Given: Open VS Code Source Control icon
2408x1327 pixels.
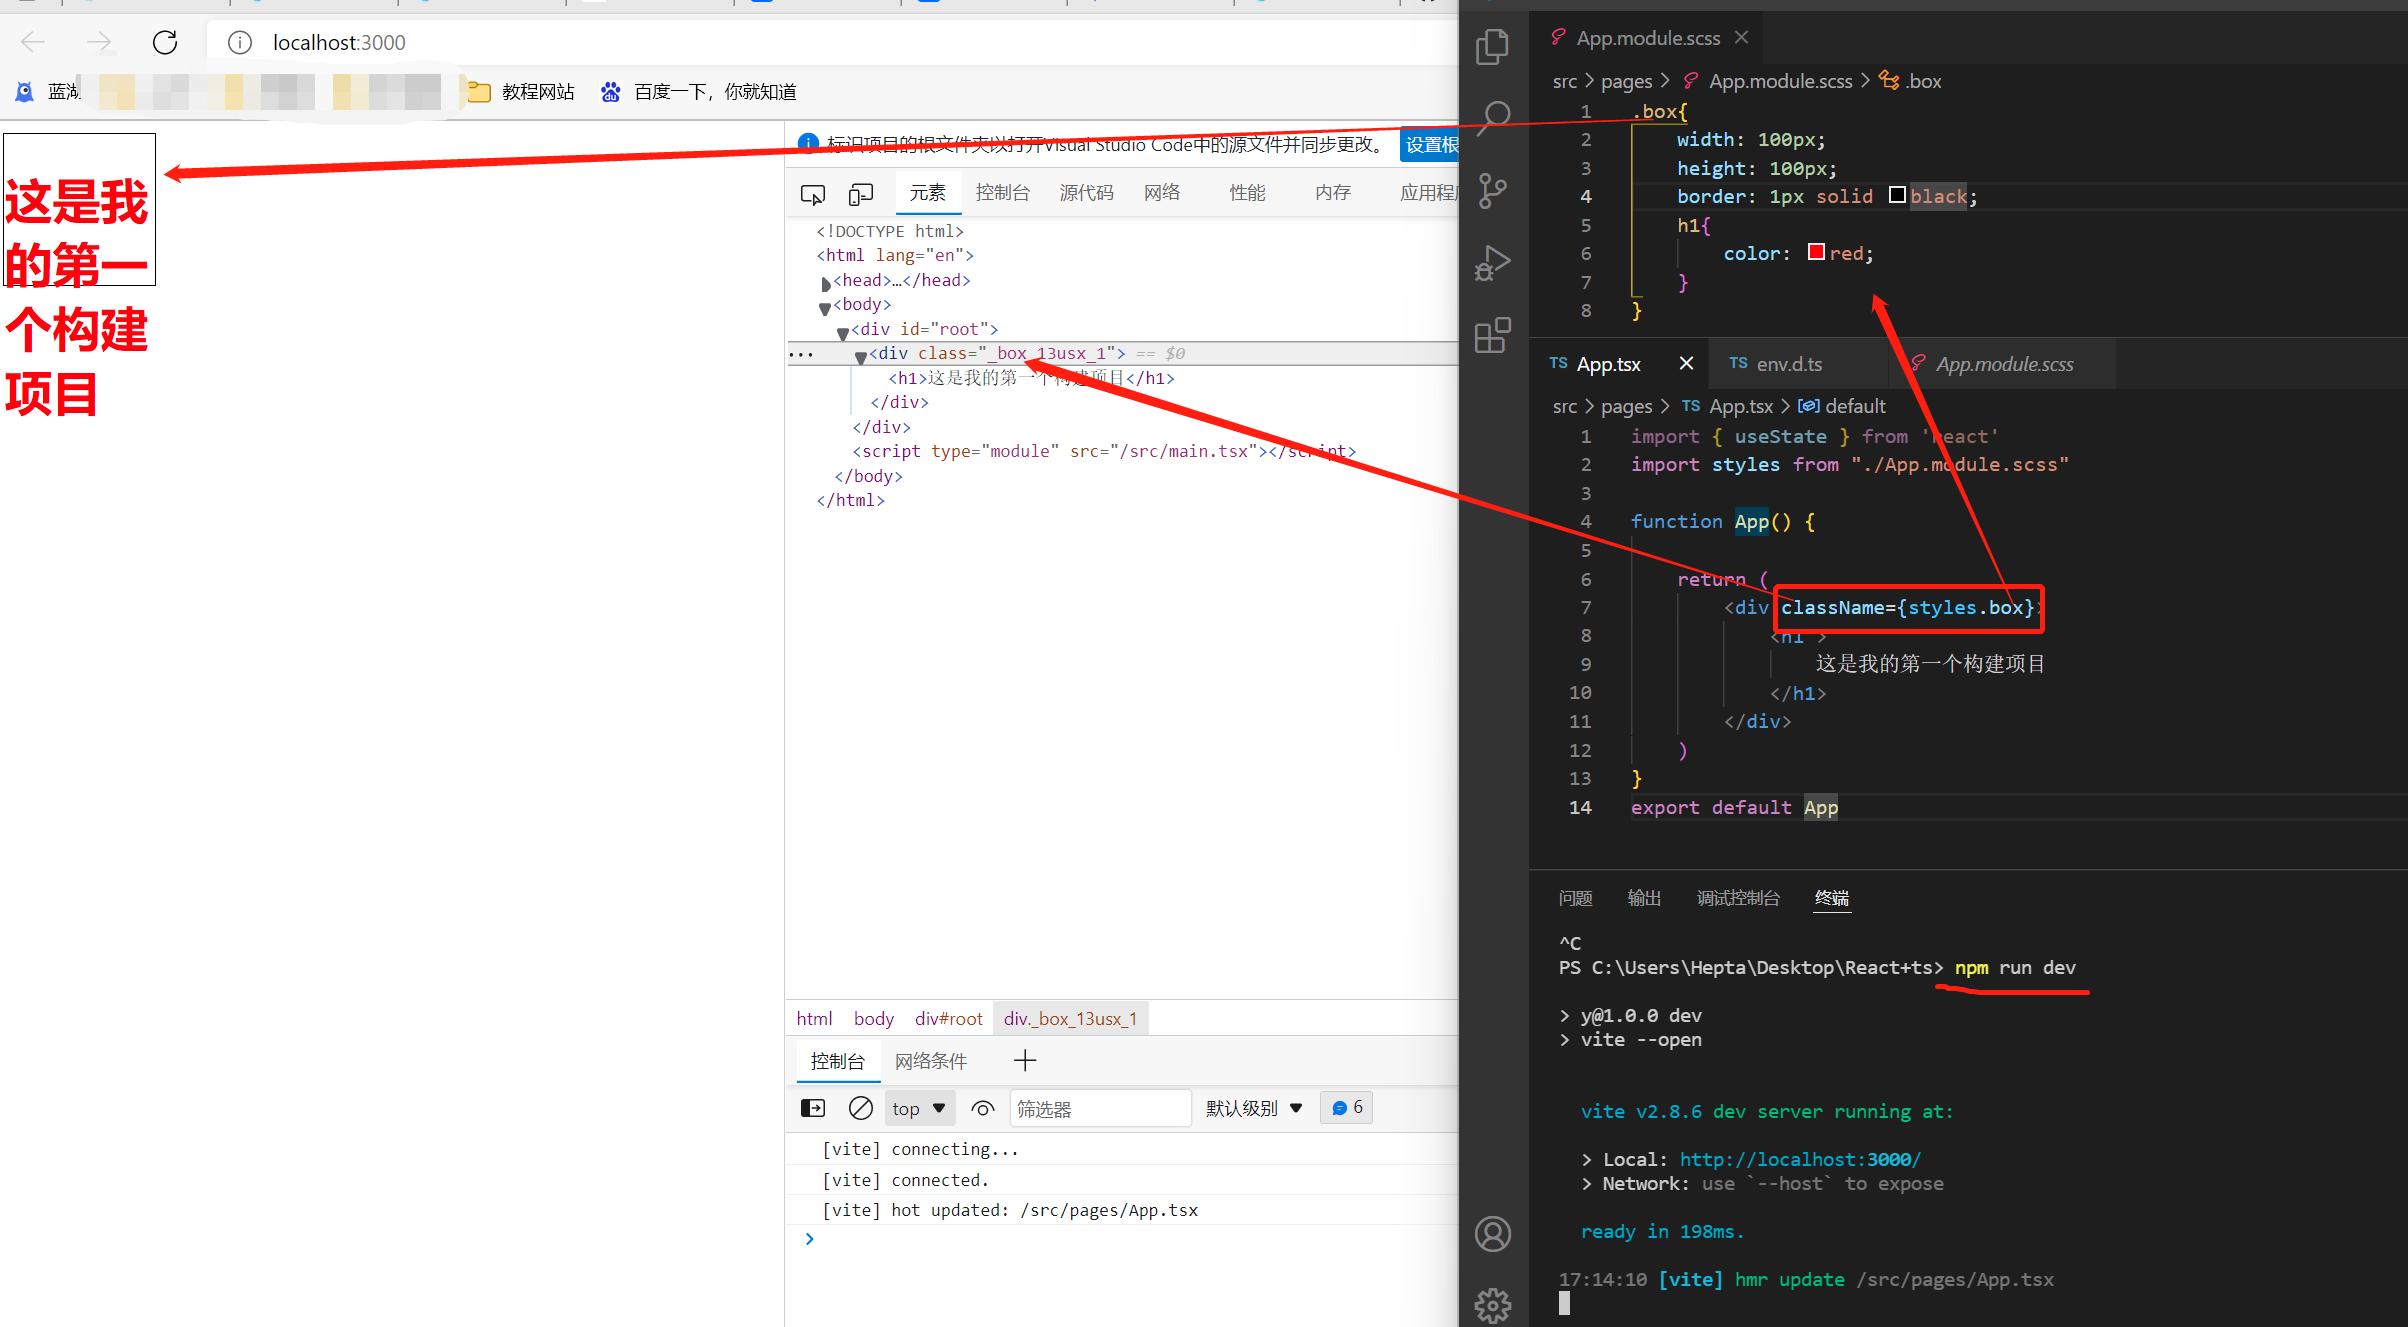Looking at the screenshot, I should coord(1492,190).
